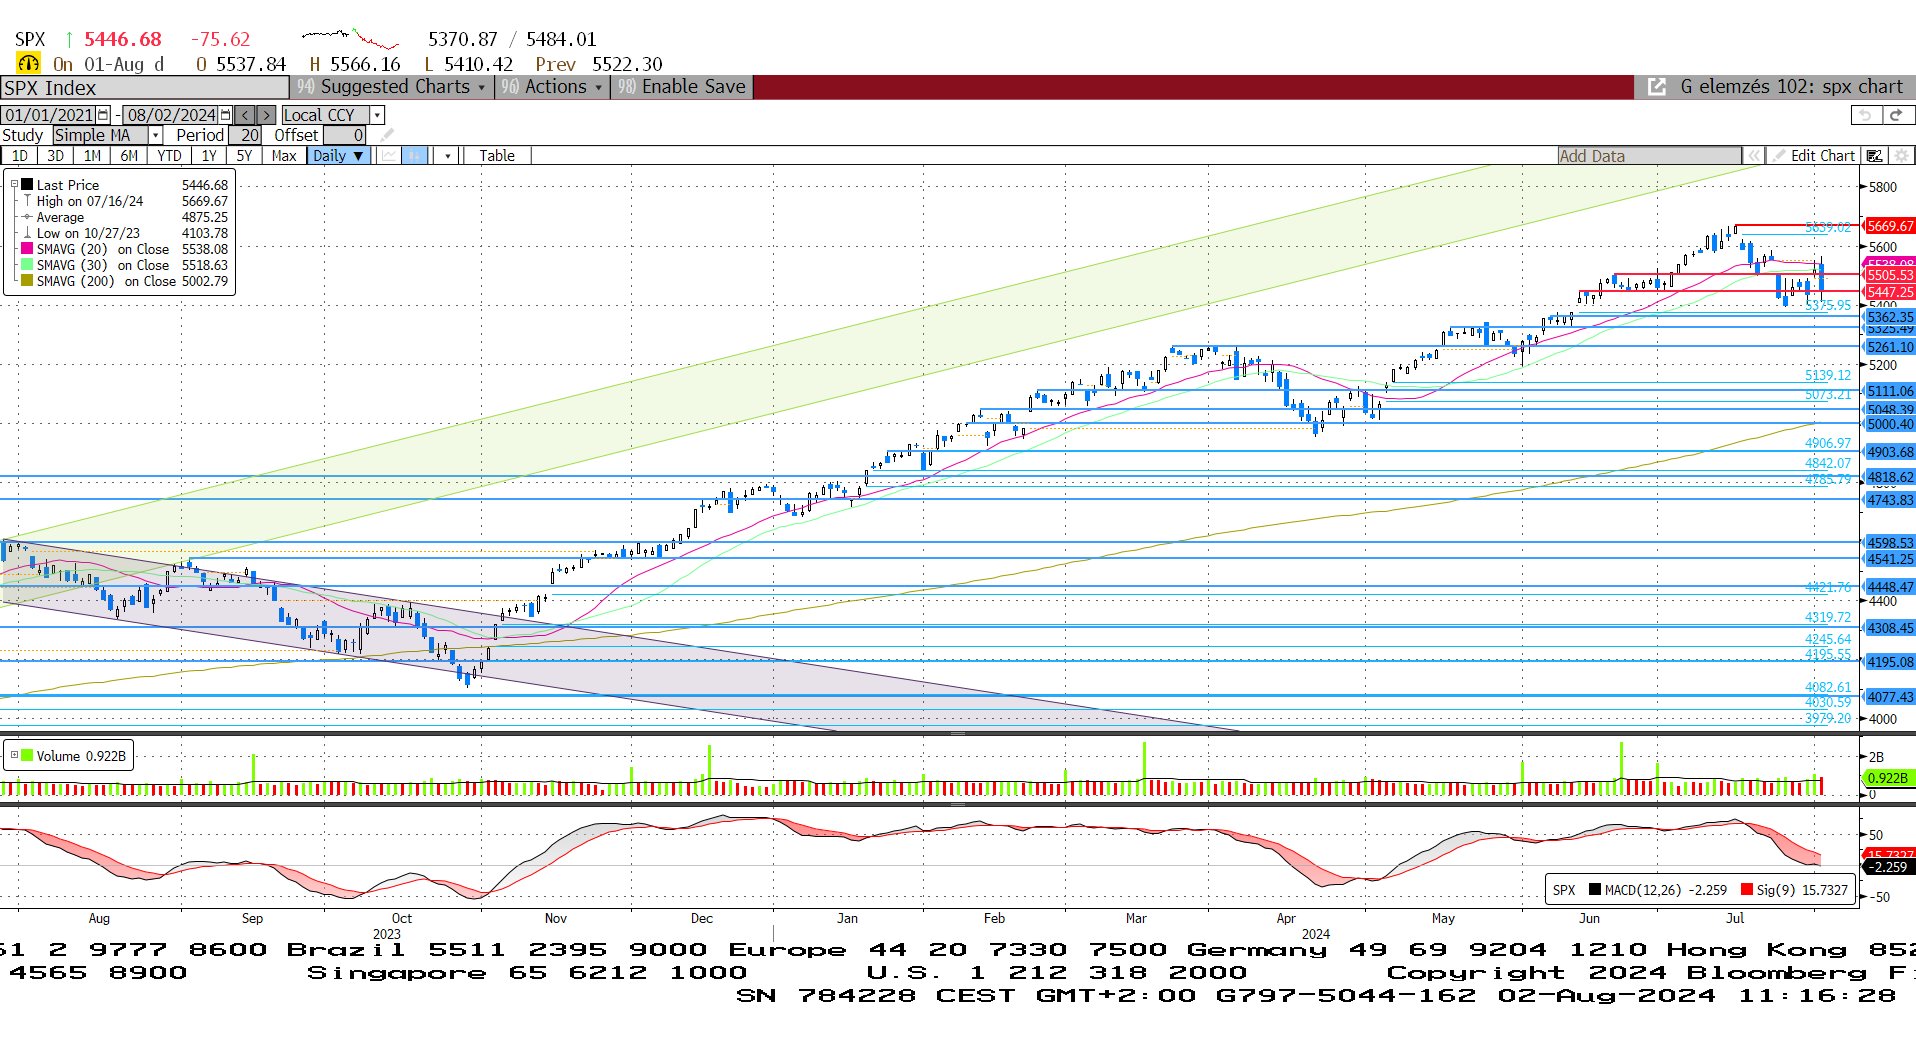The height and width of the screenshot is (1051, 1916).
Task: Click the Enable Save button
Action: tap(682, 87)
